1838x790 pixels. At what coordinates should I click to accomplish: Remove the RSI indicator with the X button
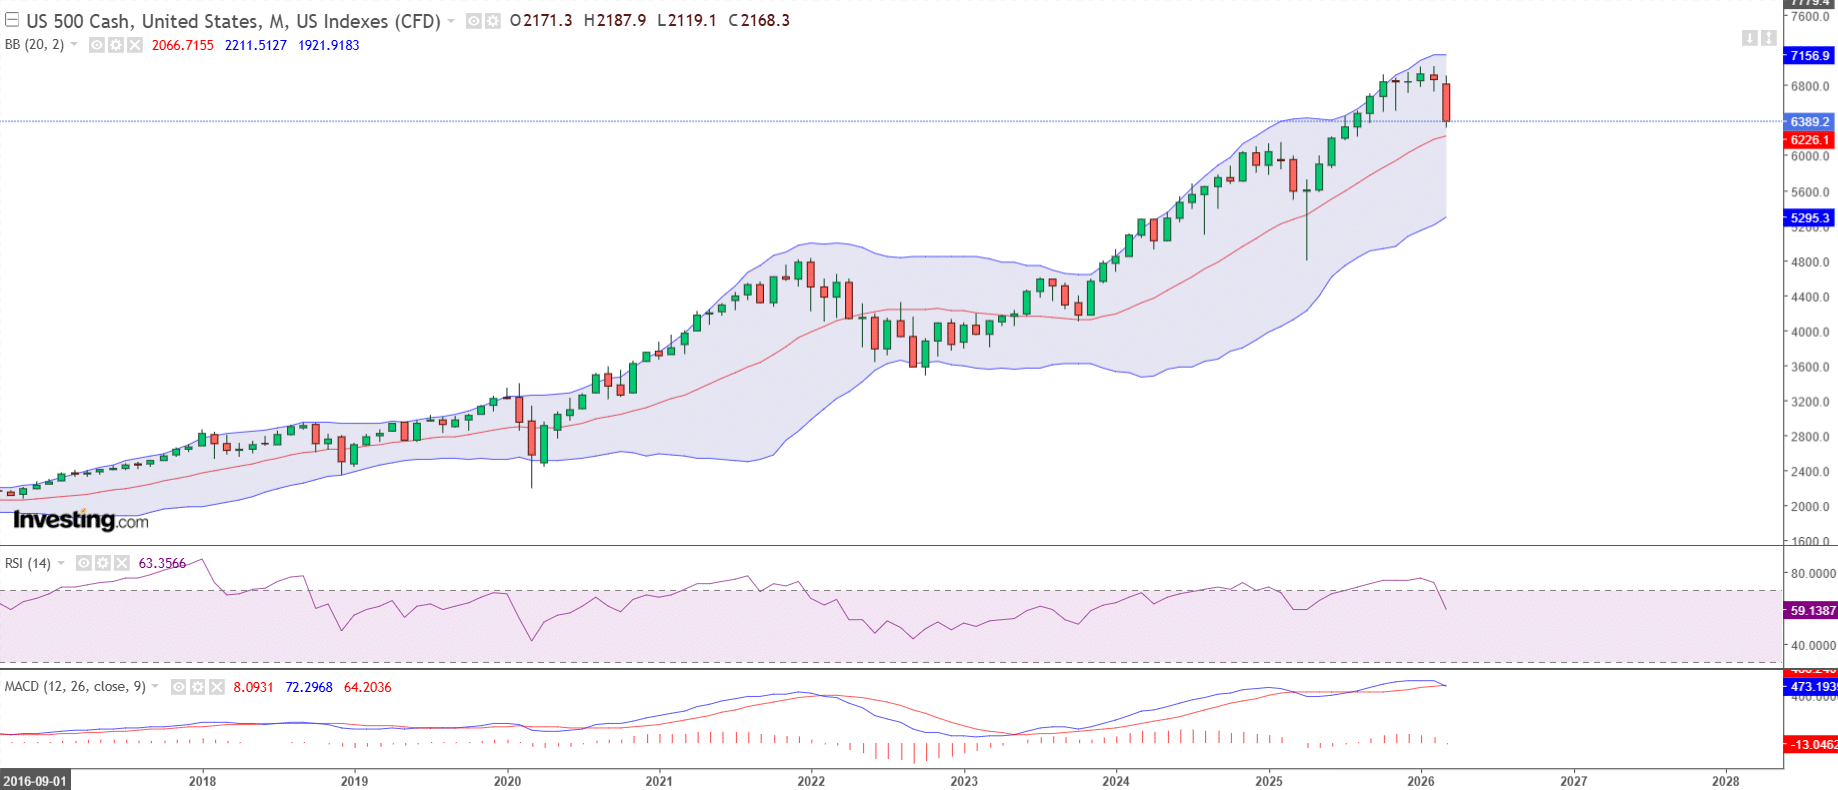click(120, 563)
